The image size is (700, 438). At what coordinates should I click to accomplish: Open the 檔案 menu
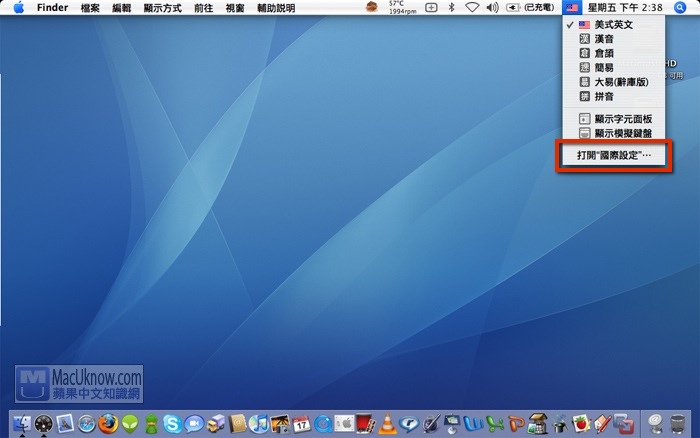[x=90, y=8]
